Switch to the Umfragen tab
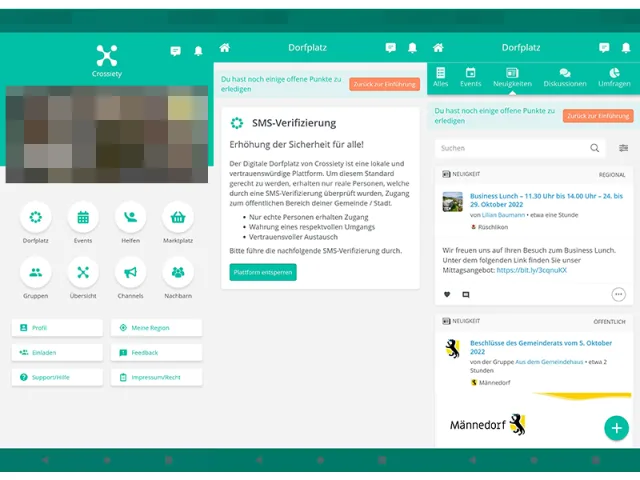The width and height of the screenshot is (640, 480). [x=614, y=77]
